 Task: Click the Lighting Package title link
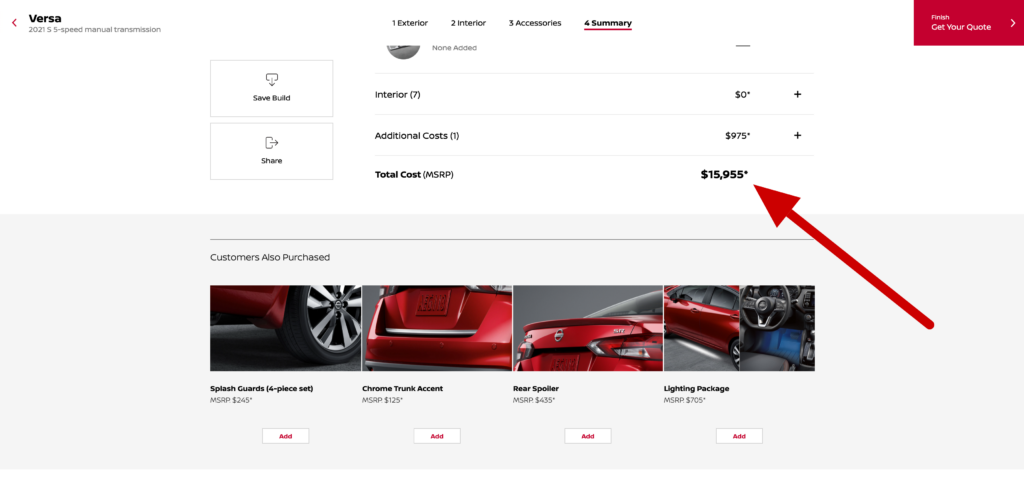point(696,389)
